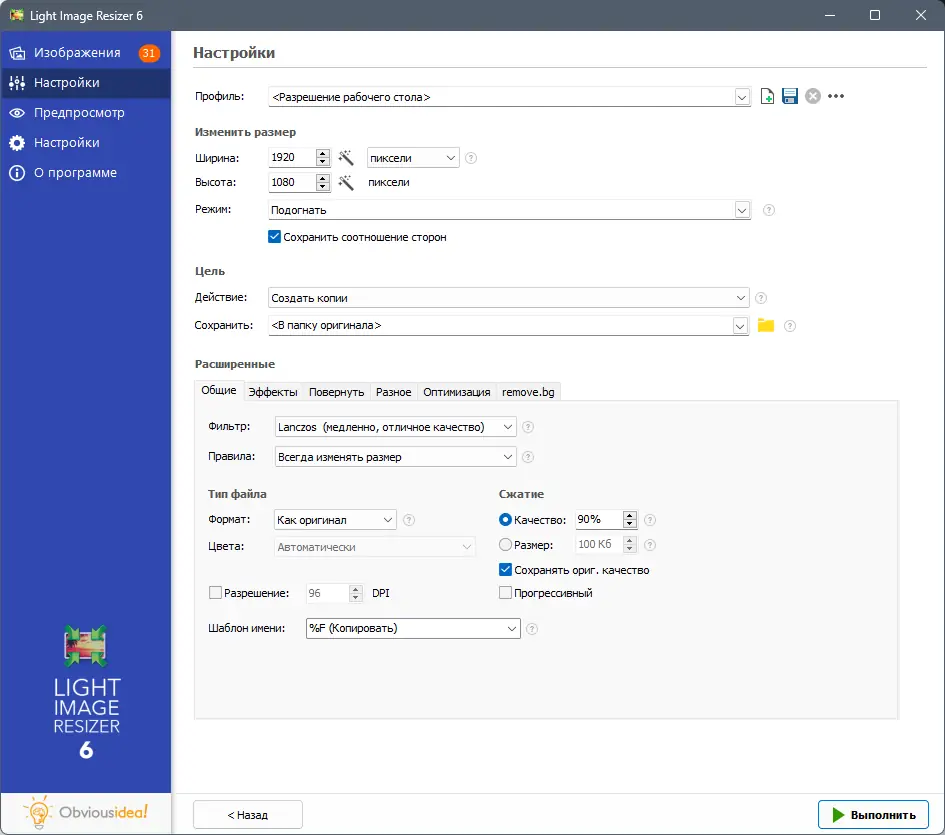Save the current profile using the floppy disk icon

pos(789,95)
